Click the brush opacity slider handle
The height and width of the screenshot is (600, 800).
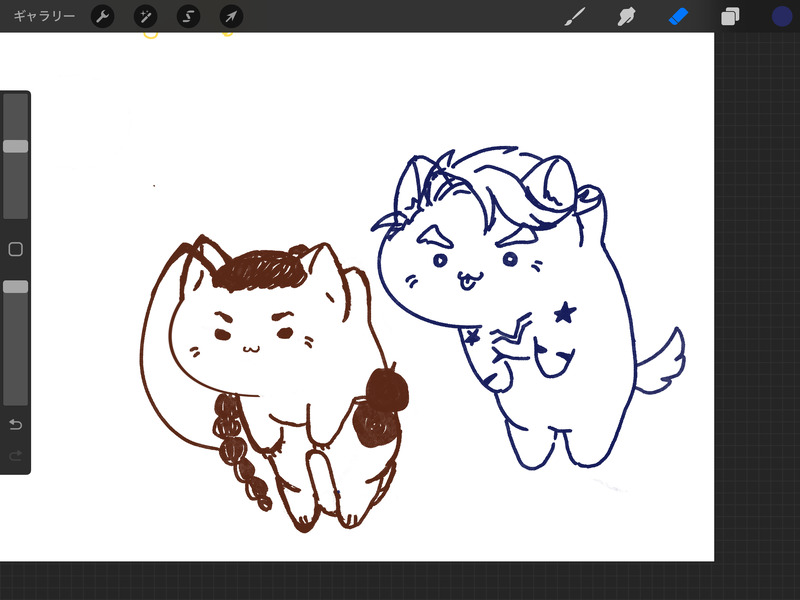pos(16,287)
